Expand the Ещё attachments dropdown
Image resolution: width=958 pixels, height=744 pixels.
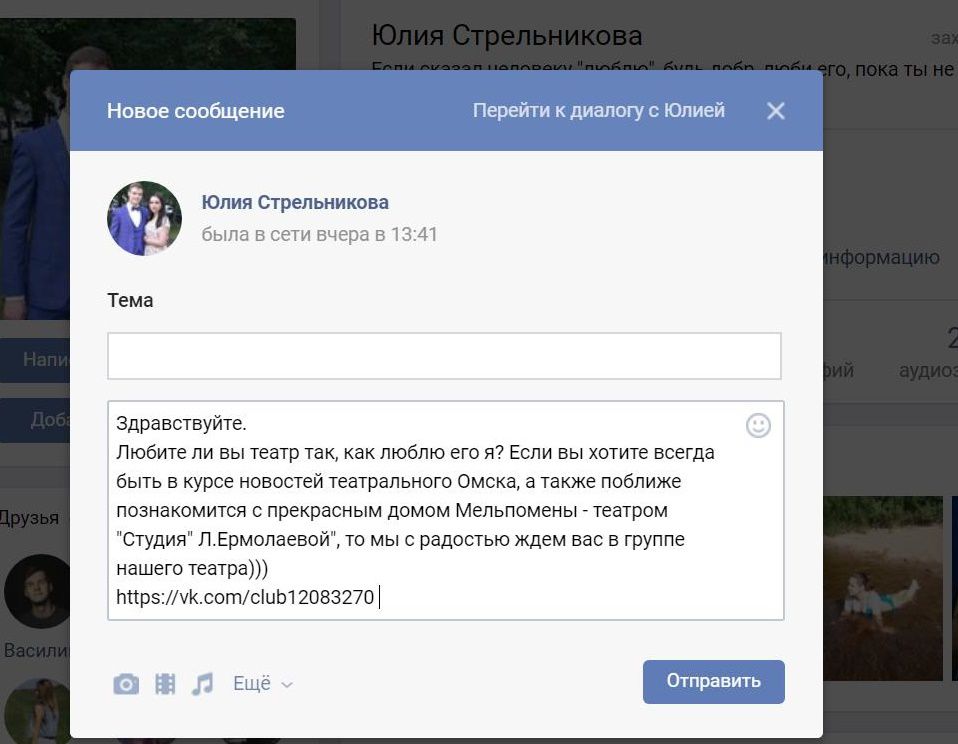click(263, 684)
